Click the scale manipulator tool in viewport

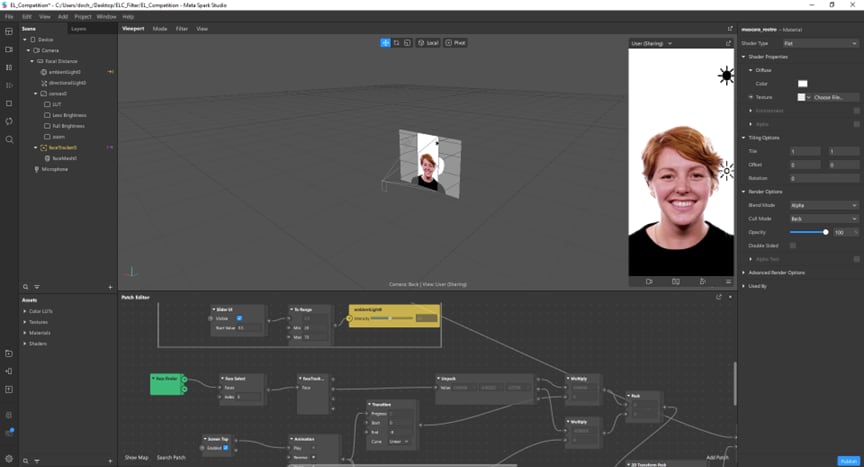click(x=408, y=43)
